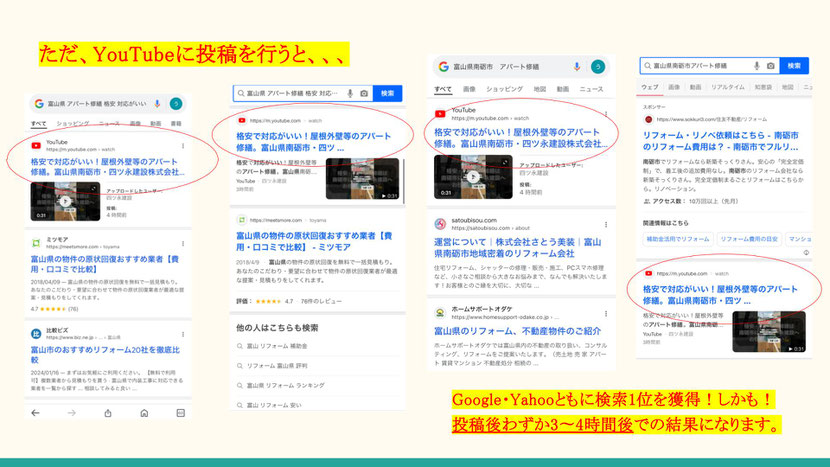Open the three-dot menu beside the satoubisou.com result
This screenshot has height=467, width=830.
[x=606, y=224]
